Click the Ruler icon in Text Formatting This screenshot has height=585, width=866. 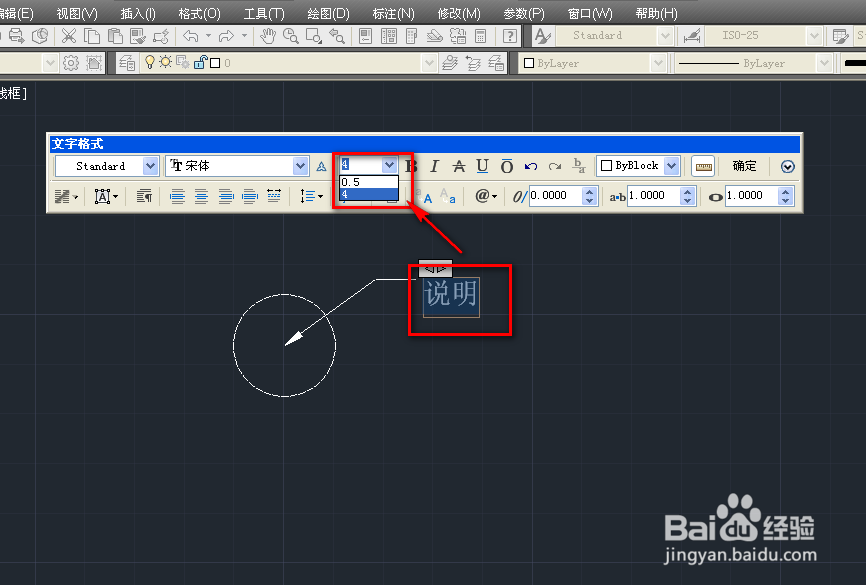(x=704, y=166)
